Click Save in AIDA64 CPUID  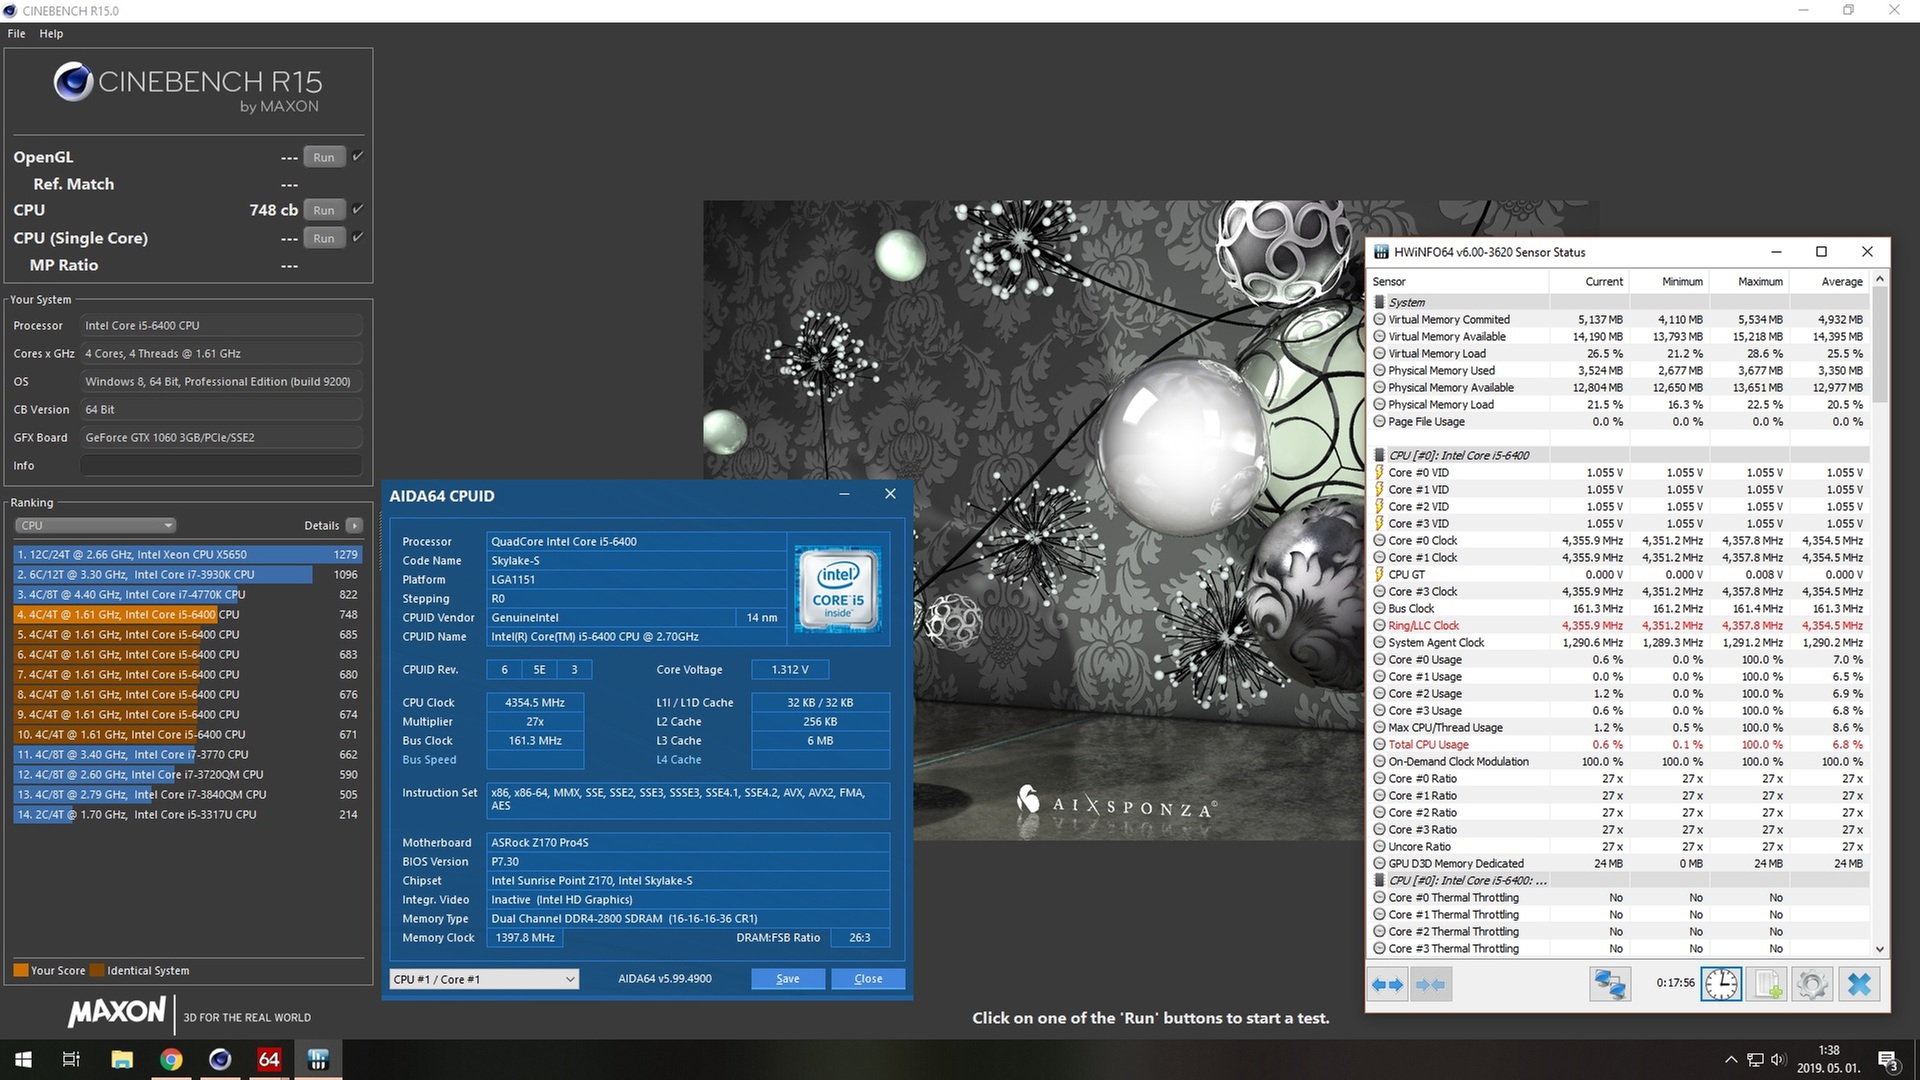[x=788, y=979]
